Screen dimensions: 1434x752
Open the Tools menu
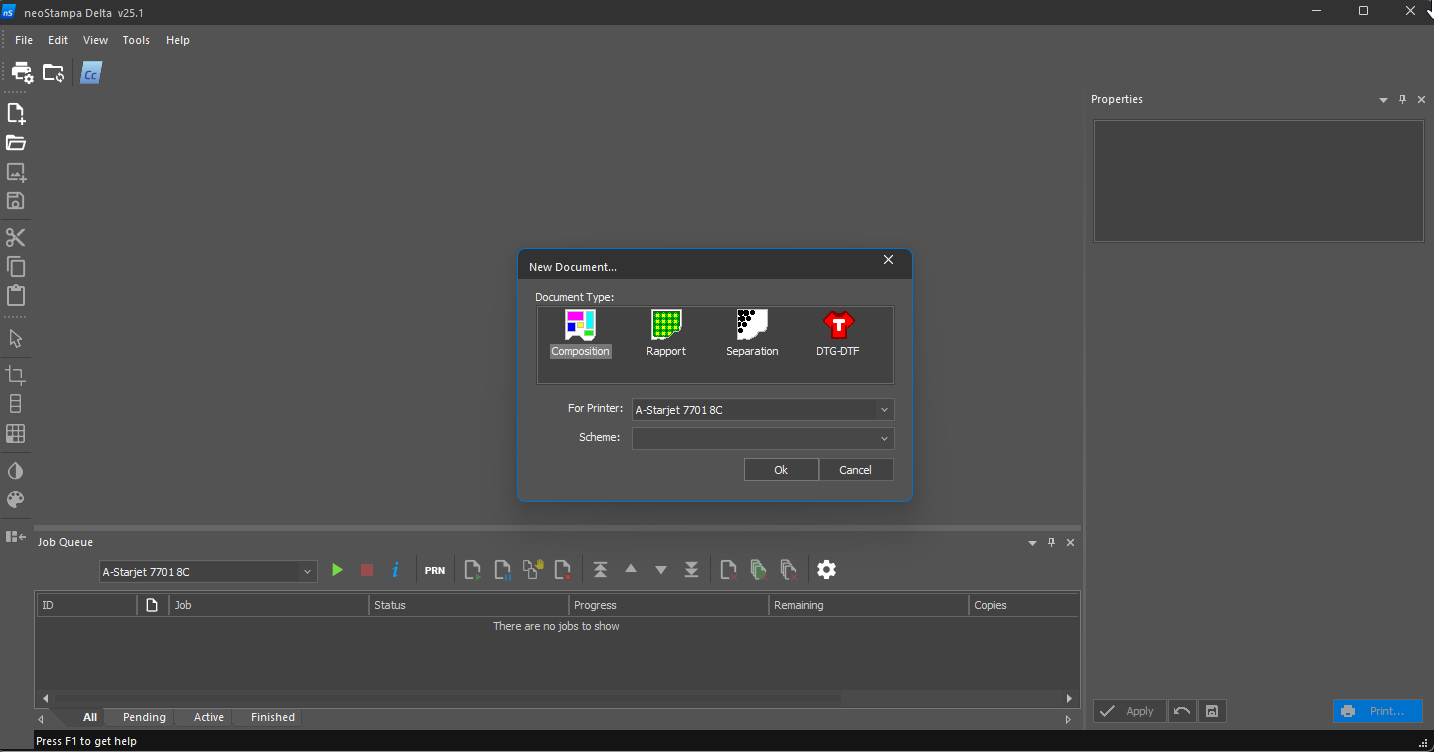[x=136, y=40]
